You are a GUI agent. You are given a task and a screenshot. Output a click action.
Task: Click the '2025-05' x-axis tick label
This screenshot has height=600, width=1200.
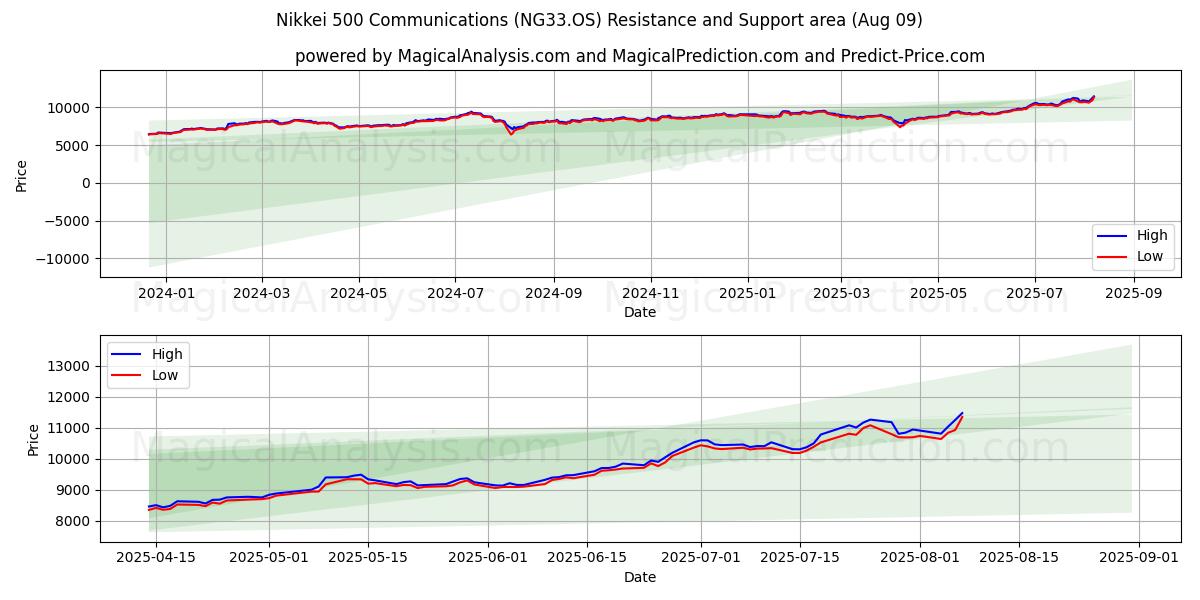[x=937, y=294]
